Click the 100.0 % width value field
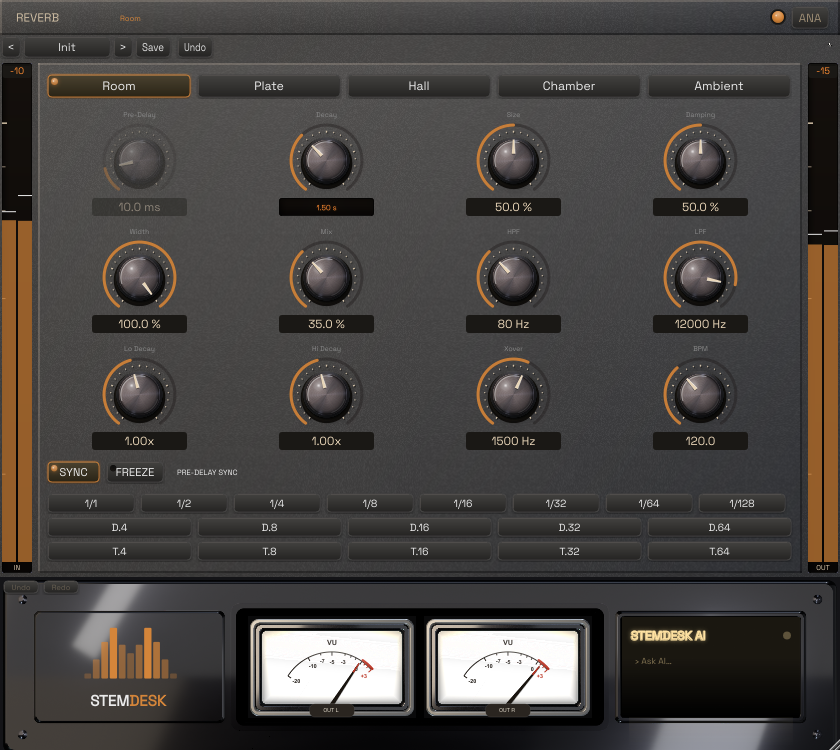This screenshot has width=840, height=750. pyautogui.click(x=139, y=324)
